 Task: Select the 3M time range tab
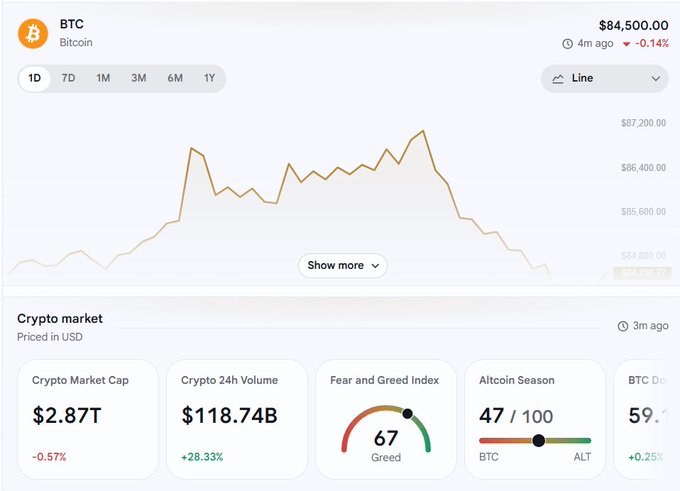click(x=139, y=78)
